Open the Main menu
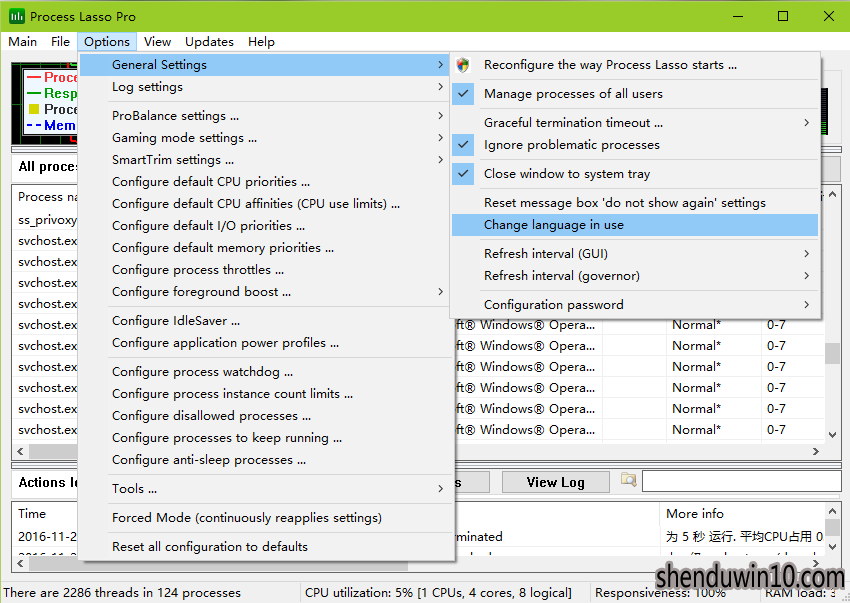This screenshot has width=850, height=603. coord(23,42)
